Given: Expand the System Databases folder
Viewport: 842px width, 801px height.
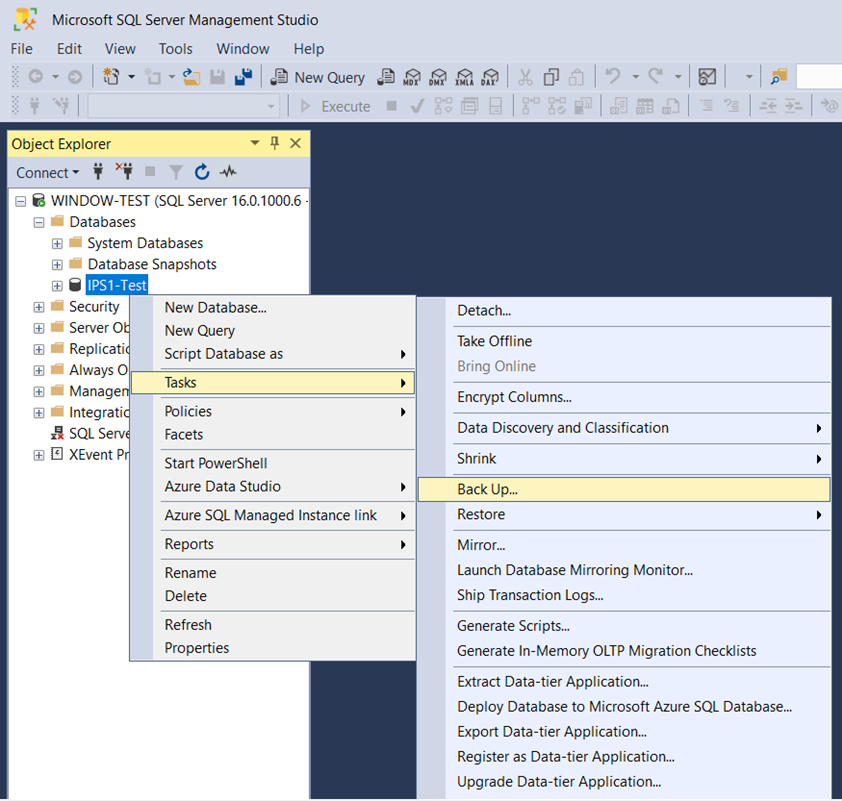Looking at the screenshot, I should pos(57,244).
